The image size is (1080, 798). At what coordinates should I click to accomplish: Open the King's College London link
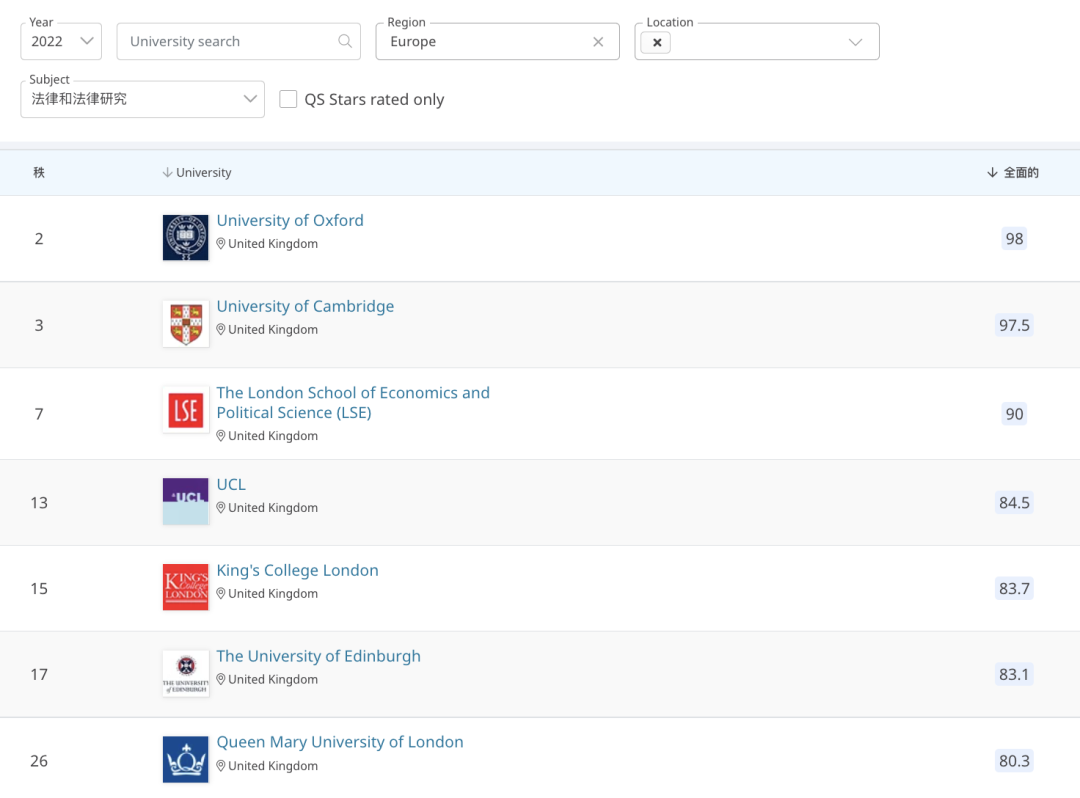point(297,570)
